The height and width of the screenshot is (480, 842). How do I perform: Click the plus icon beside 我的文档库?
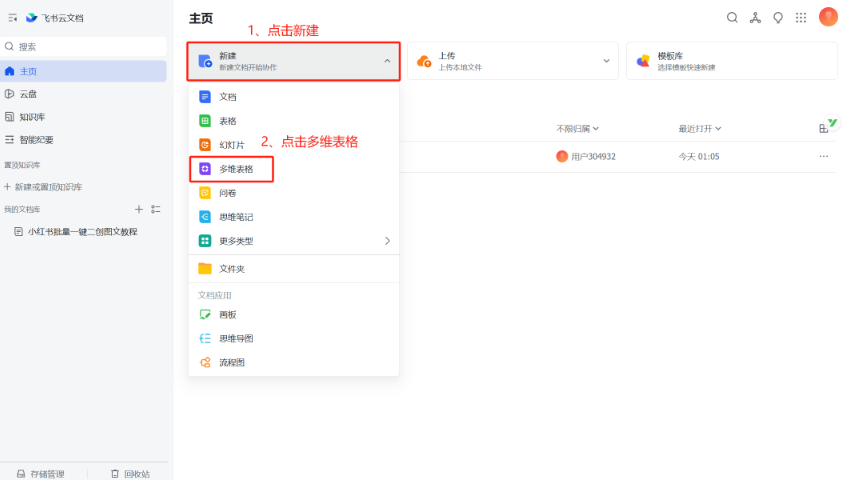tap(139, 209)
